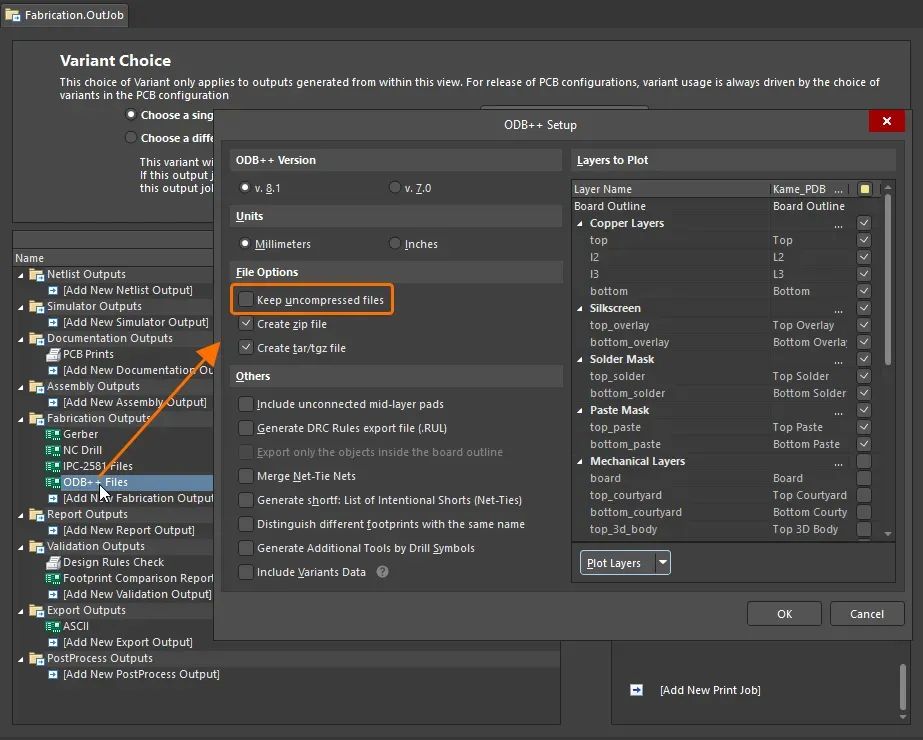
Task: Collapse the Copper Layers group
Action: [x=580, y=224]
